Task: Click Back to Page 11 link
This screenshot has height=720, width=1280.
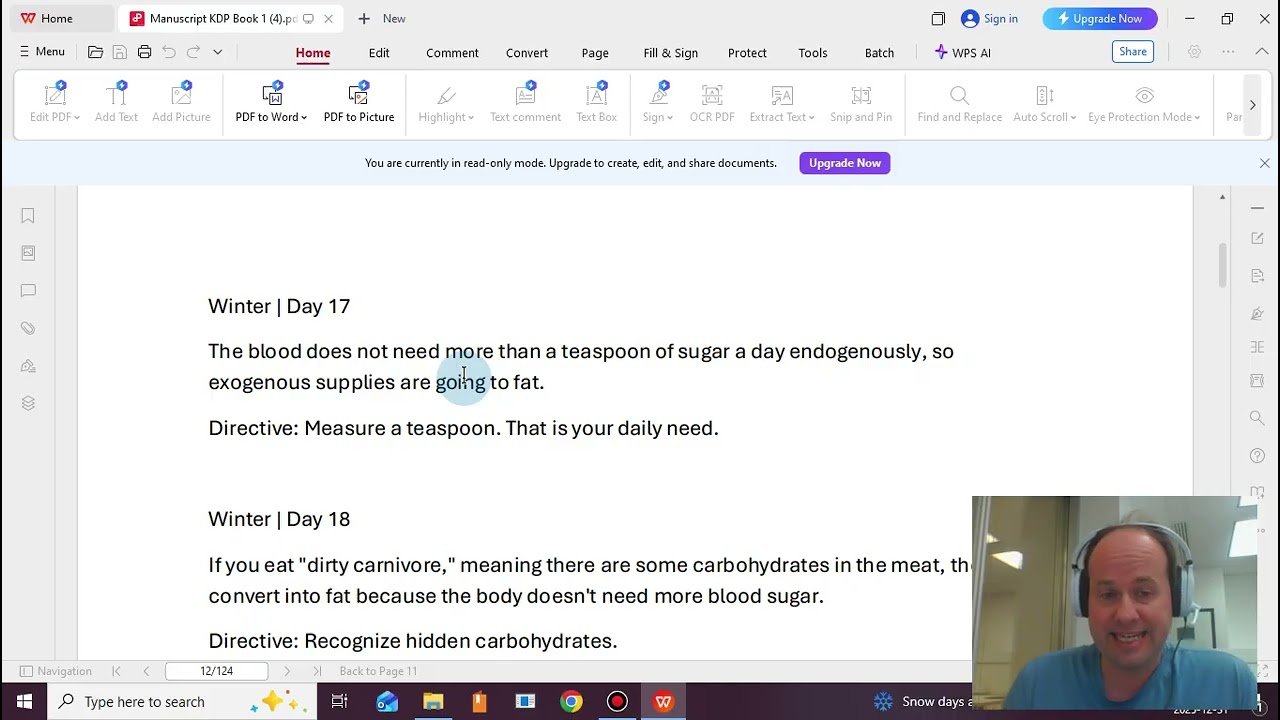Action: click(378, 671)
